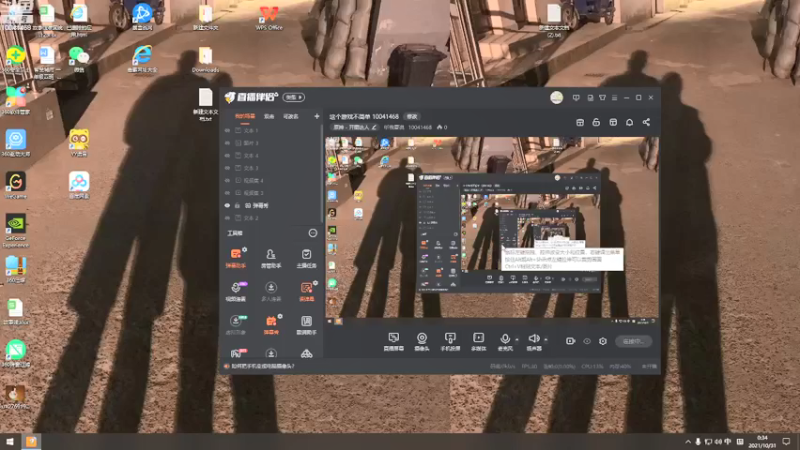Select the 弹幕秀 layer row
The image size is (800, 450).
tap(272, 206)
